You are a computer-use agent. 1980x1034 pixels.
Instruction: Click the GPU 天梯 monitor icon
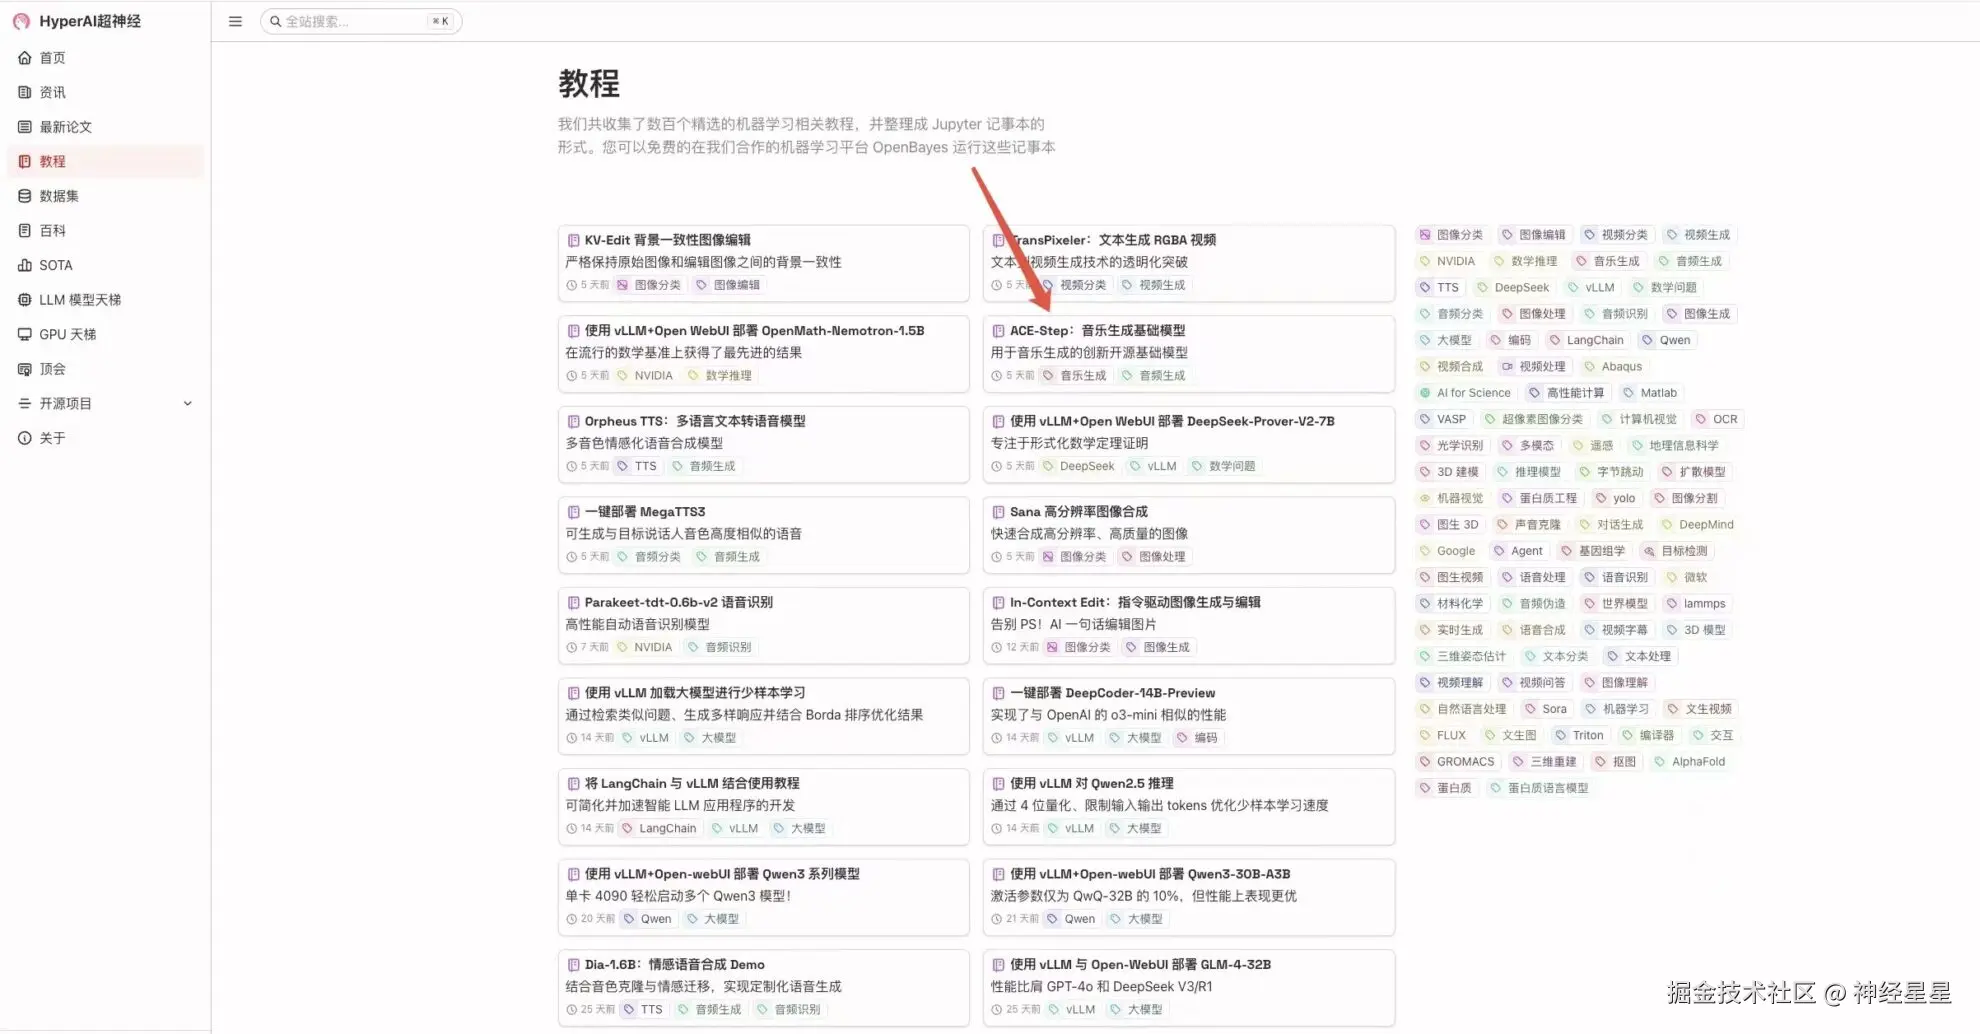(x=25, y=334)
